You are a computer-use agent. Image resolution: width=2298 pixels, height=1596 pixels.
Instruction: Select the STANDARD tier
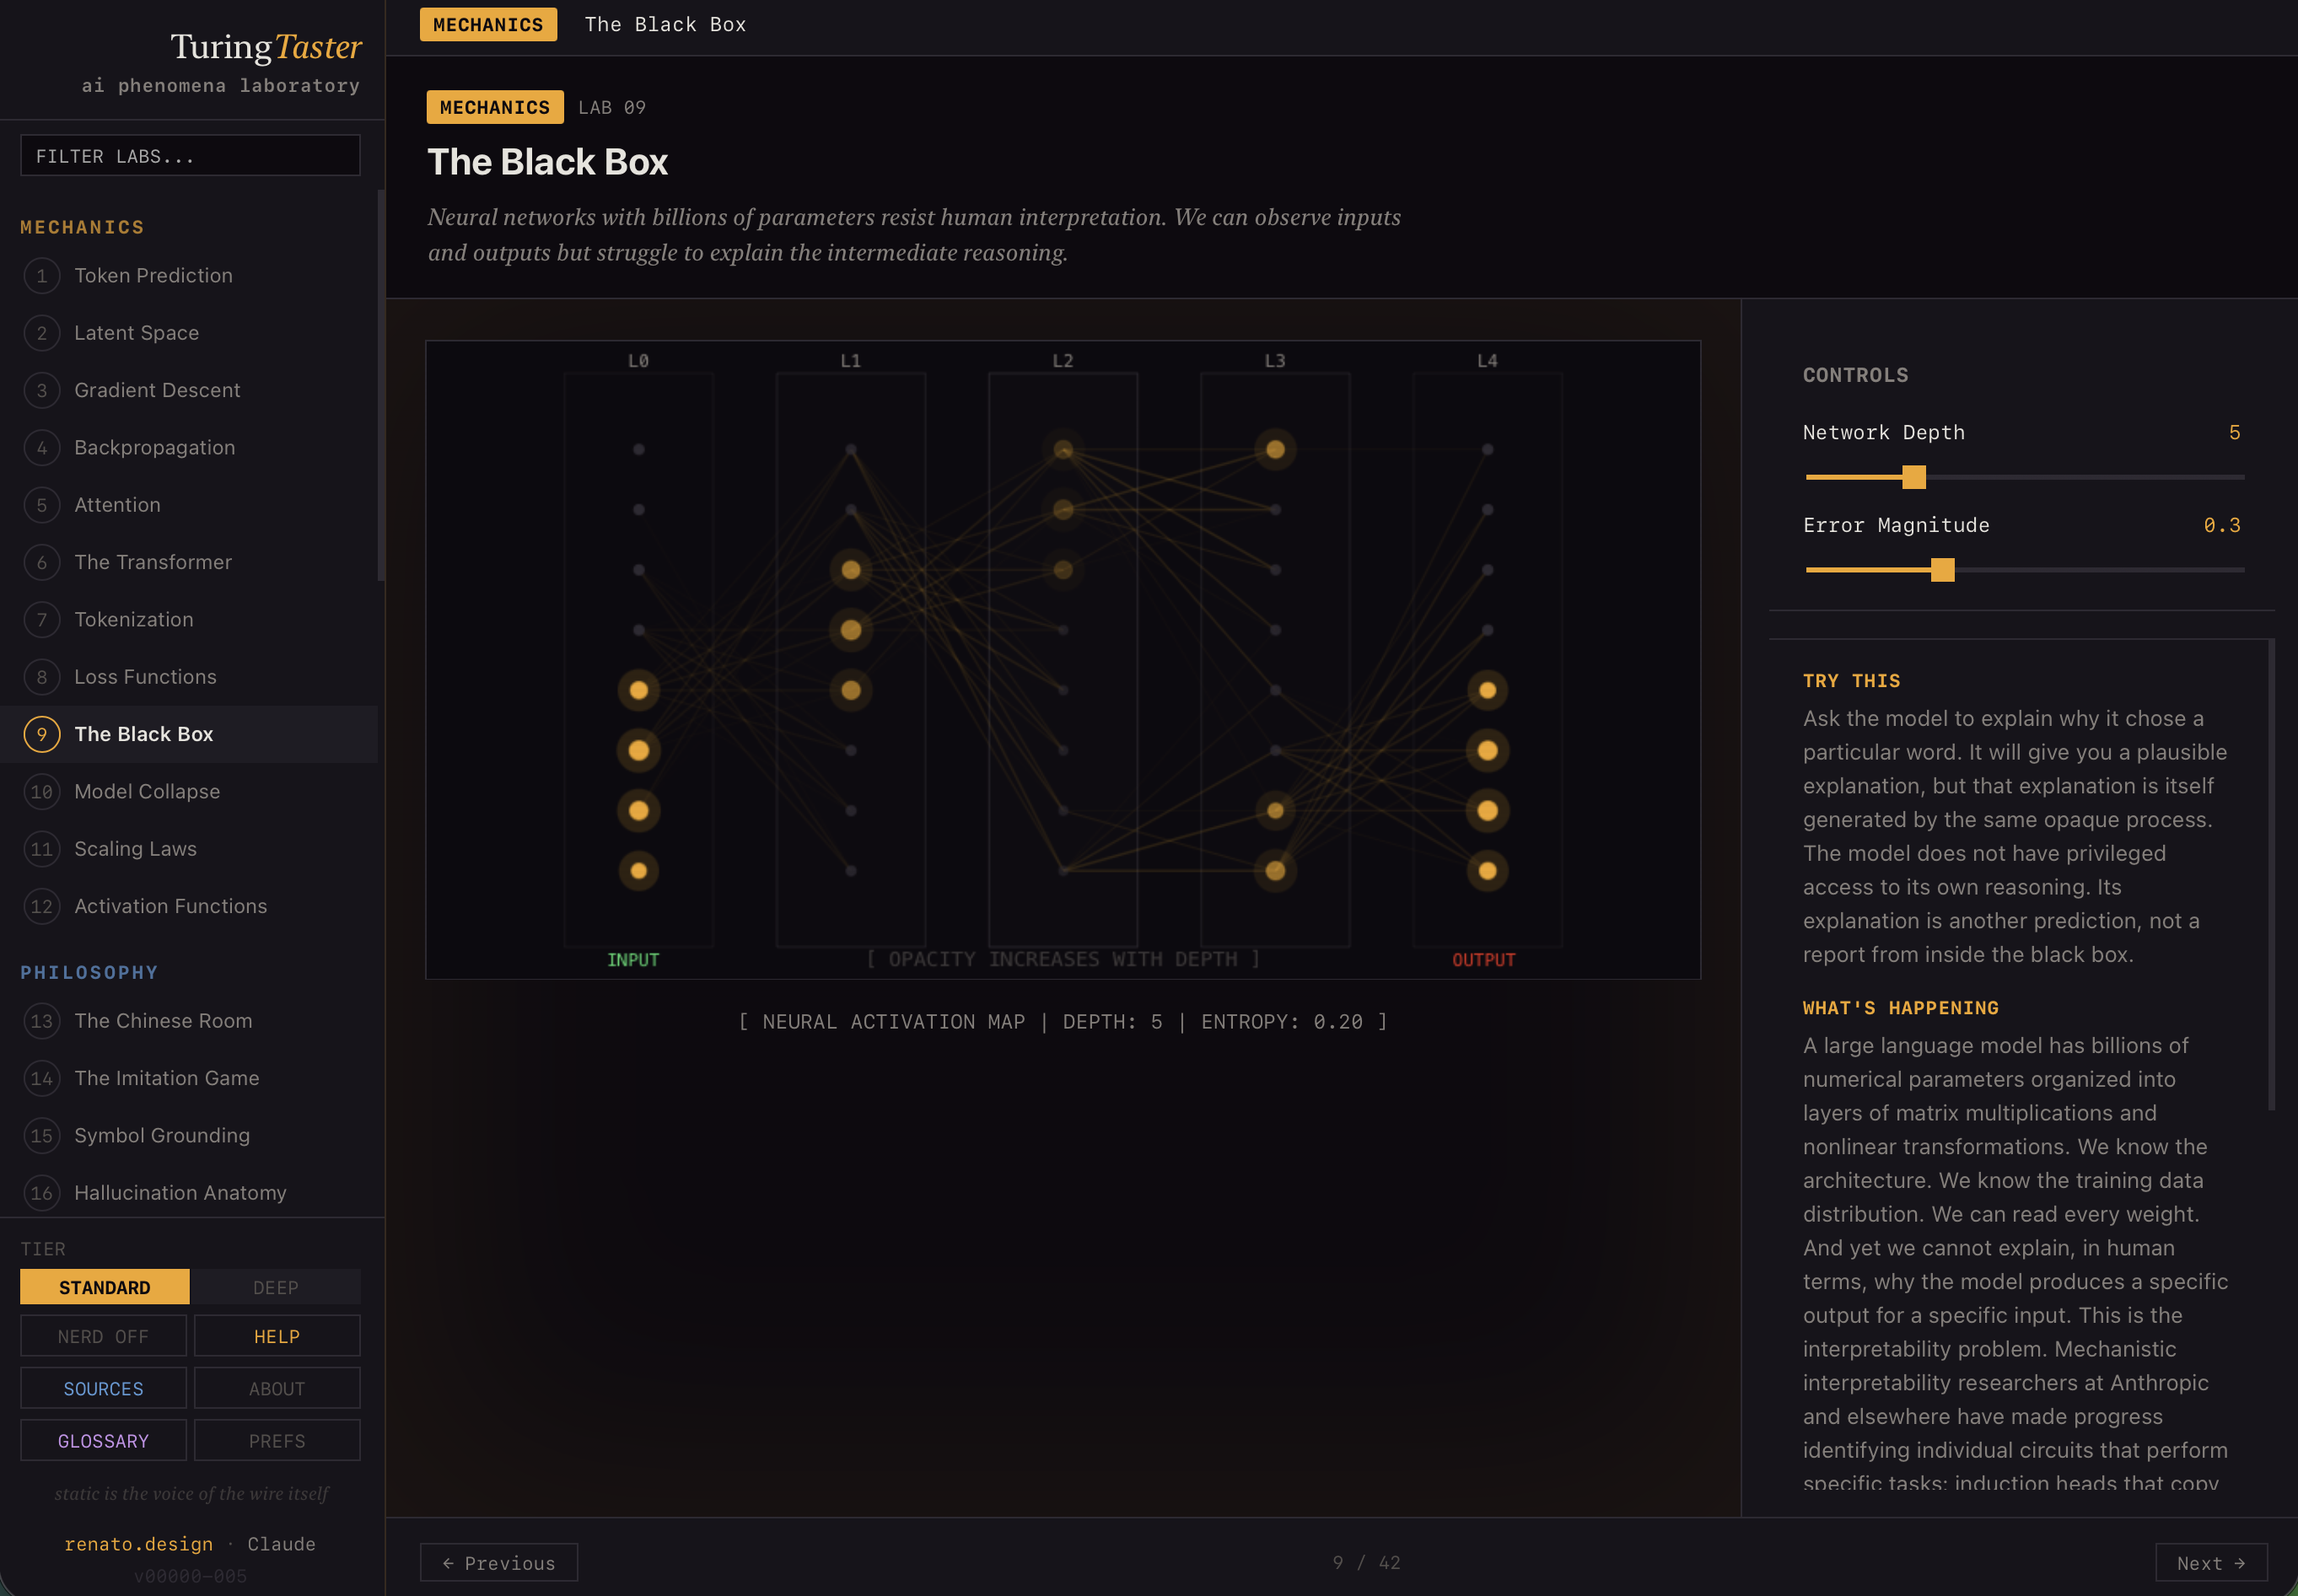point(105,1287)
